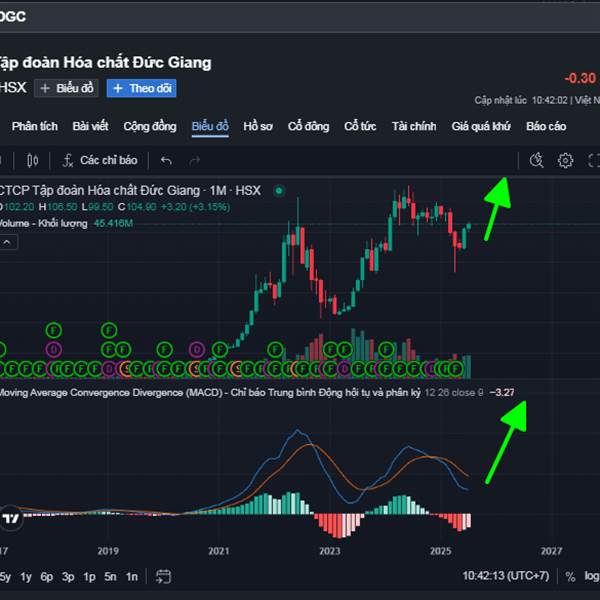The width and height of the screenshot is (600, 600).
Task: Open the Báo cáo tab
Action: pyautogui.click(x=546, y=126)
